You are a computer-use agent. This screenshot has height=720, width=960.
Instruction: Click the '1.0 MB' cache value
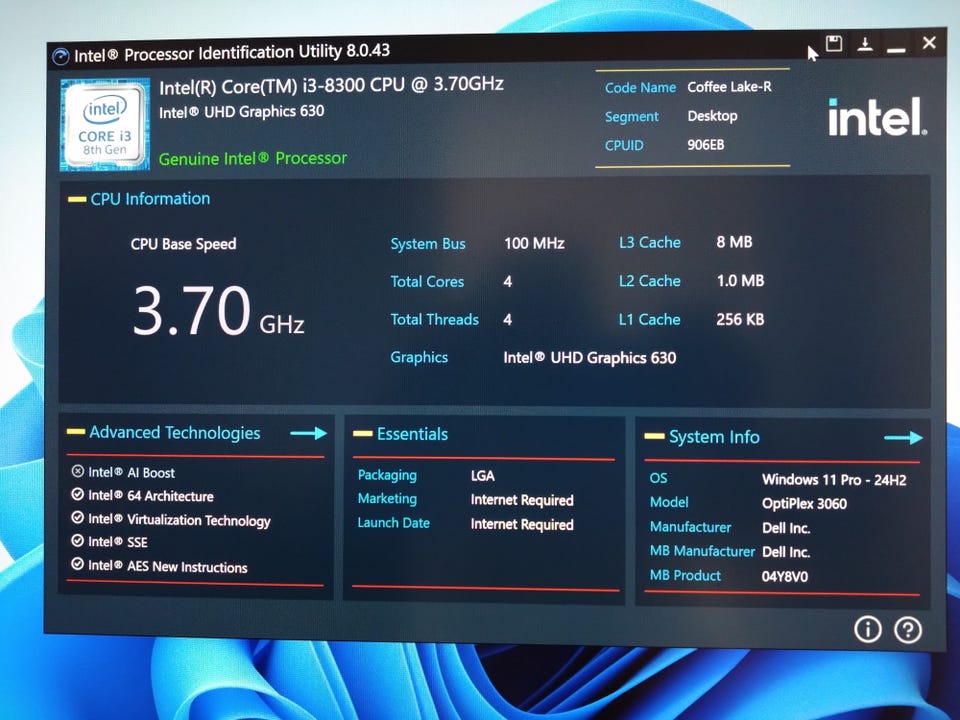point(740,280)
